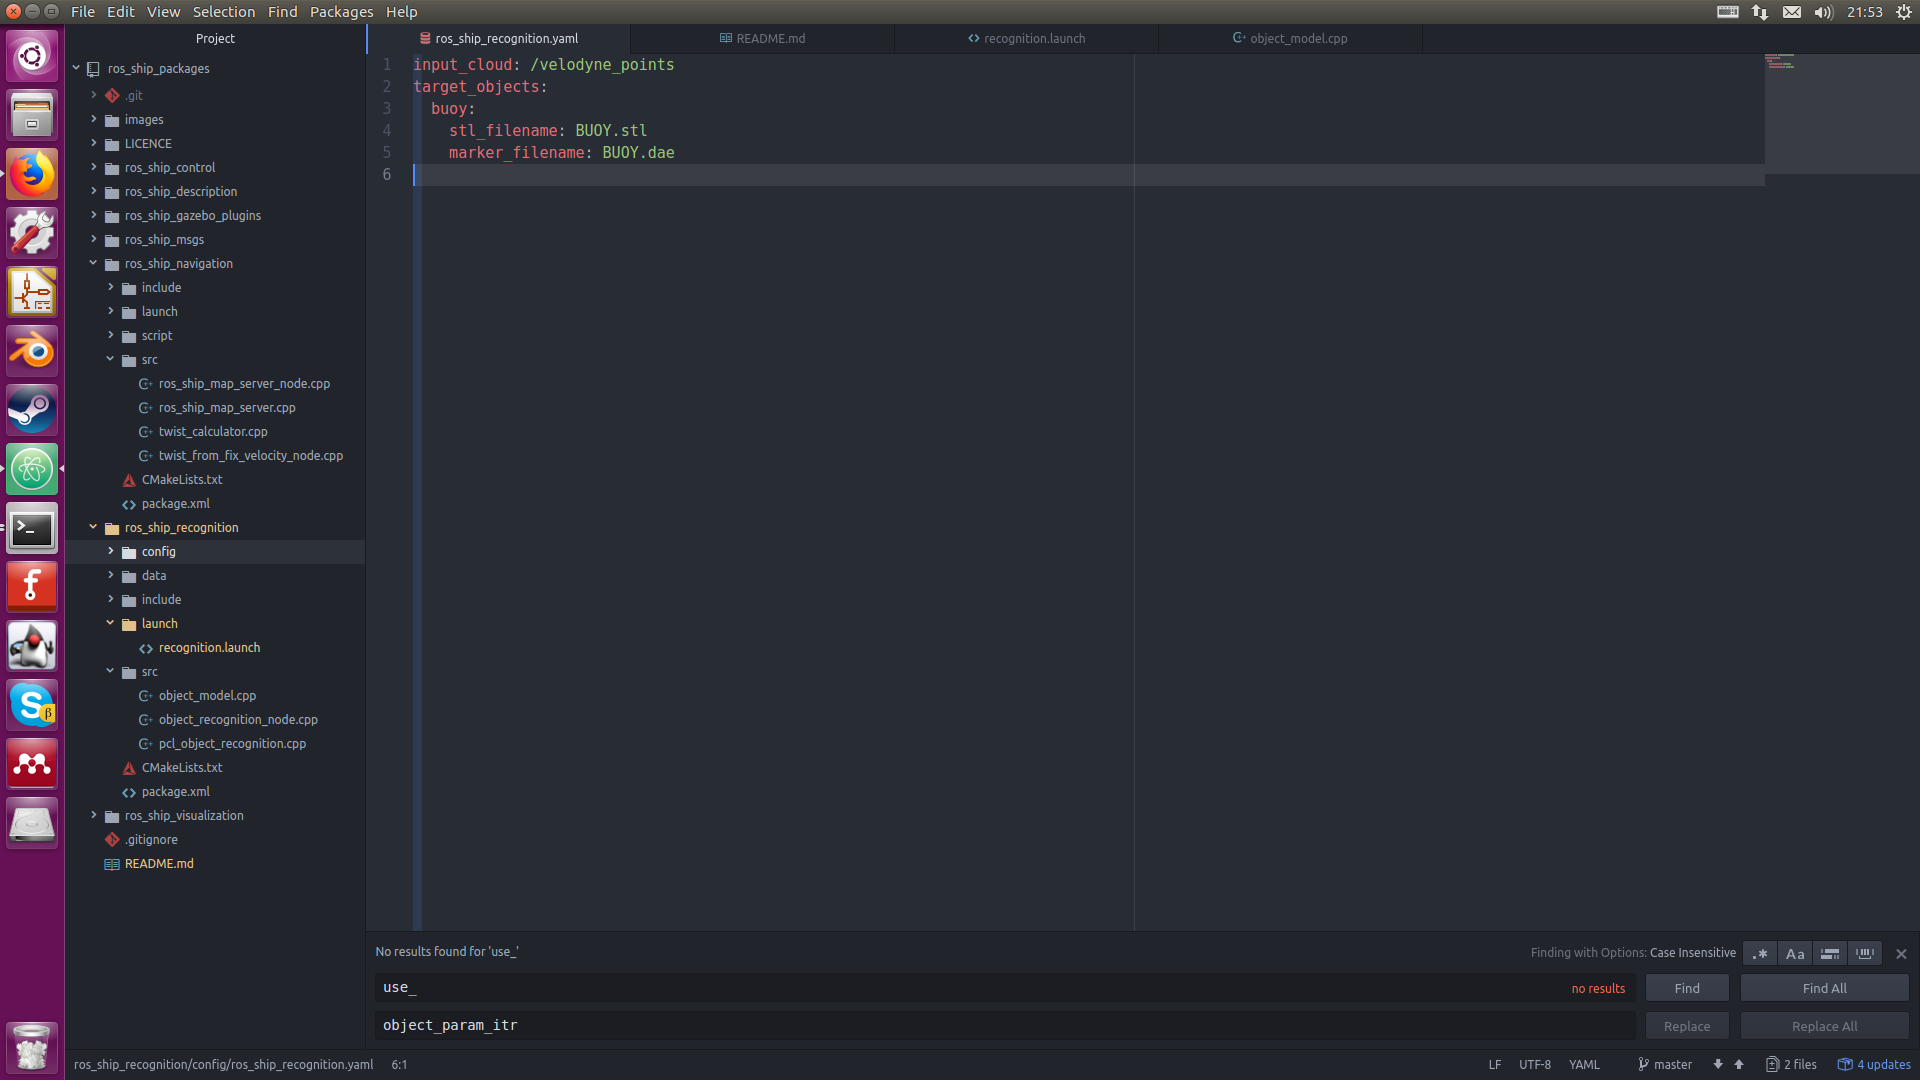Viewport: 1920px width, 1080px height.
Task: Click the Replace All button
Action: (x=1824, y=1026)
